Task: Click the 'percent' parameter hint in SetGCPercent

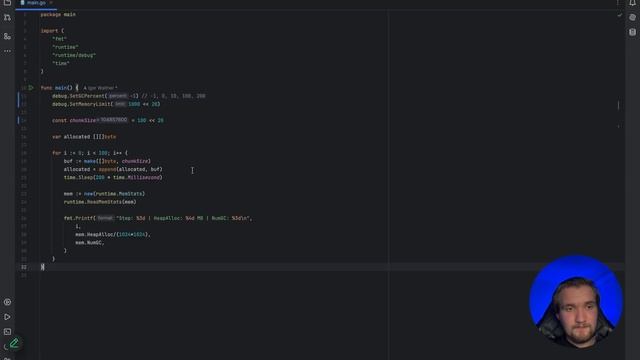Action: point(118,96)
